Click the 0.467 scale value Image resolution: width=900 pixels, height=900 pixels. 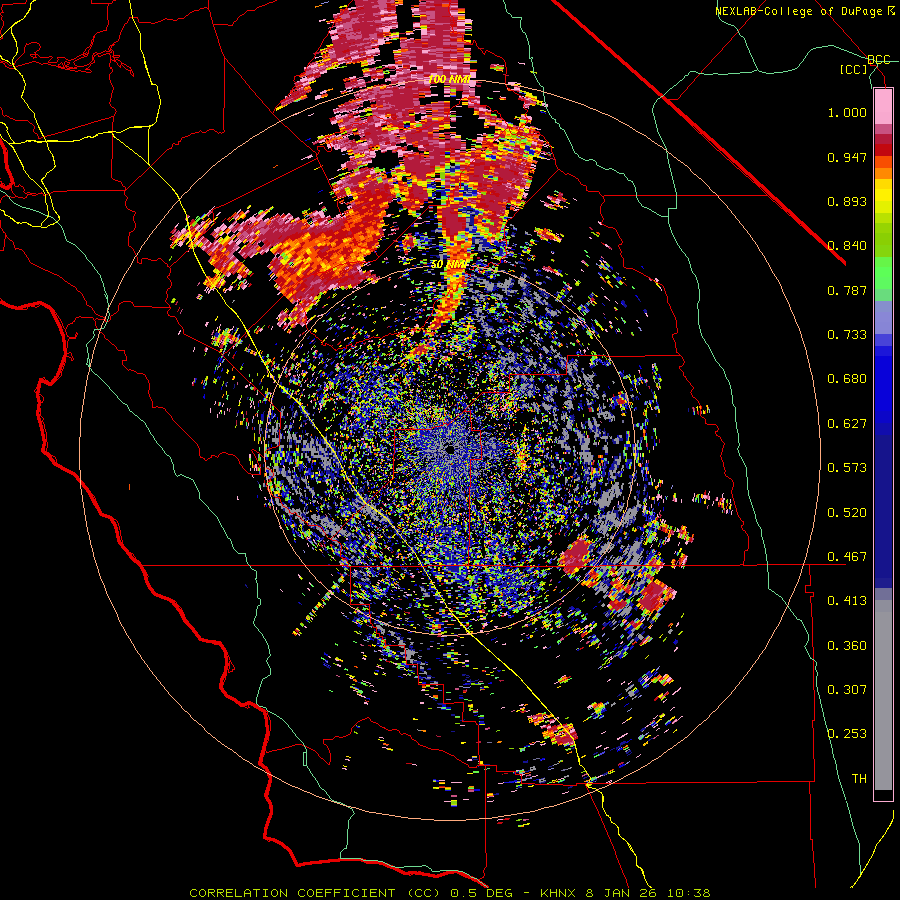tap(847, 557)
